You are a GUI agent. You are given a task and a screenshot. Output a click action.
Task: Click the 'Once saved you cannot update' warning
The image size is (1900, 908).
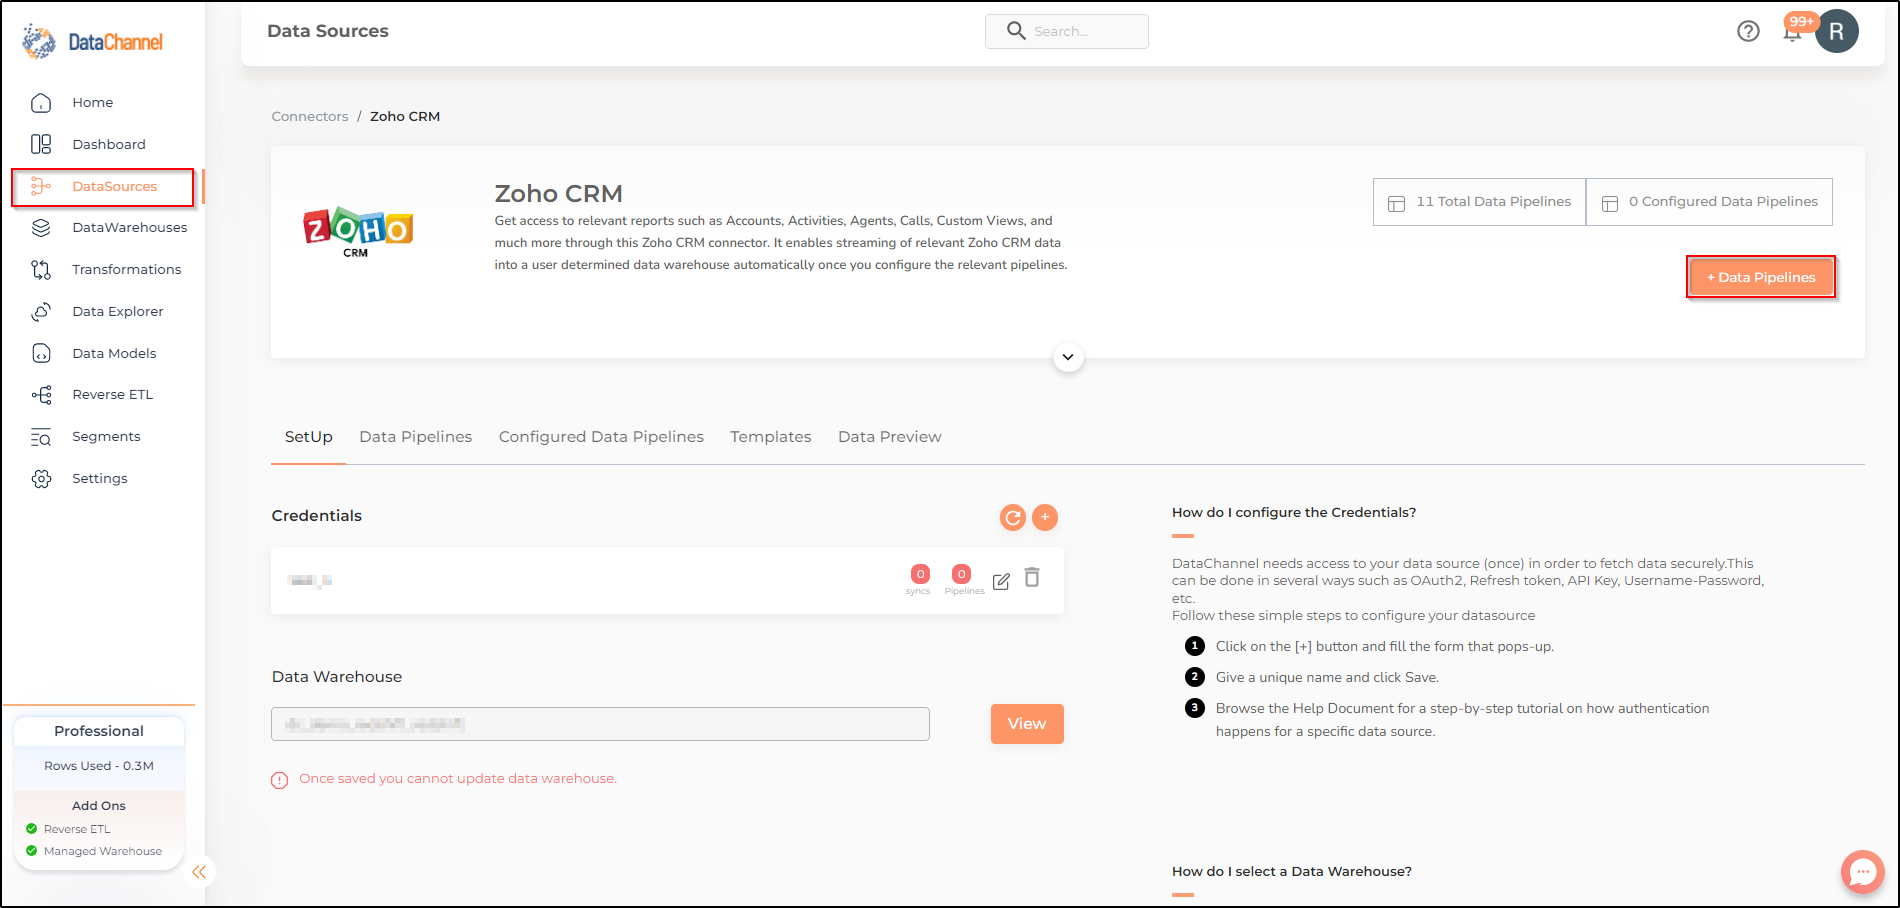[x=458, y=779]
